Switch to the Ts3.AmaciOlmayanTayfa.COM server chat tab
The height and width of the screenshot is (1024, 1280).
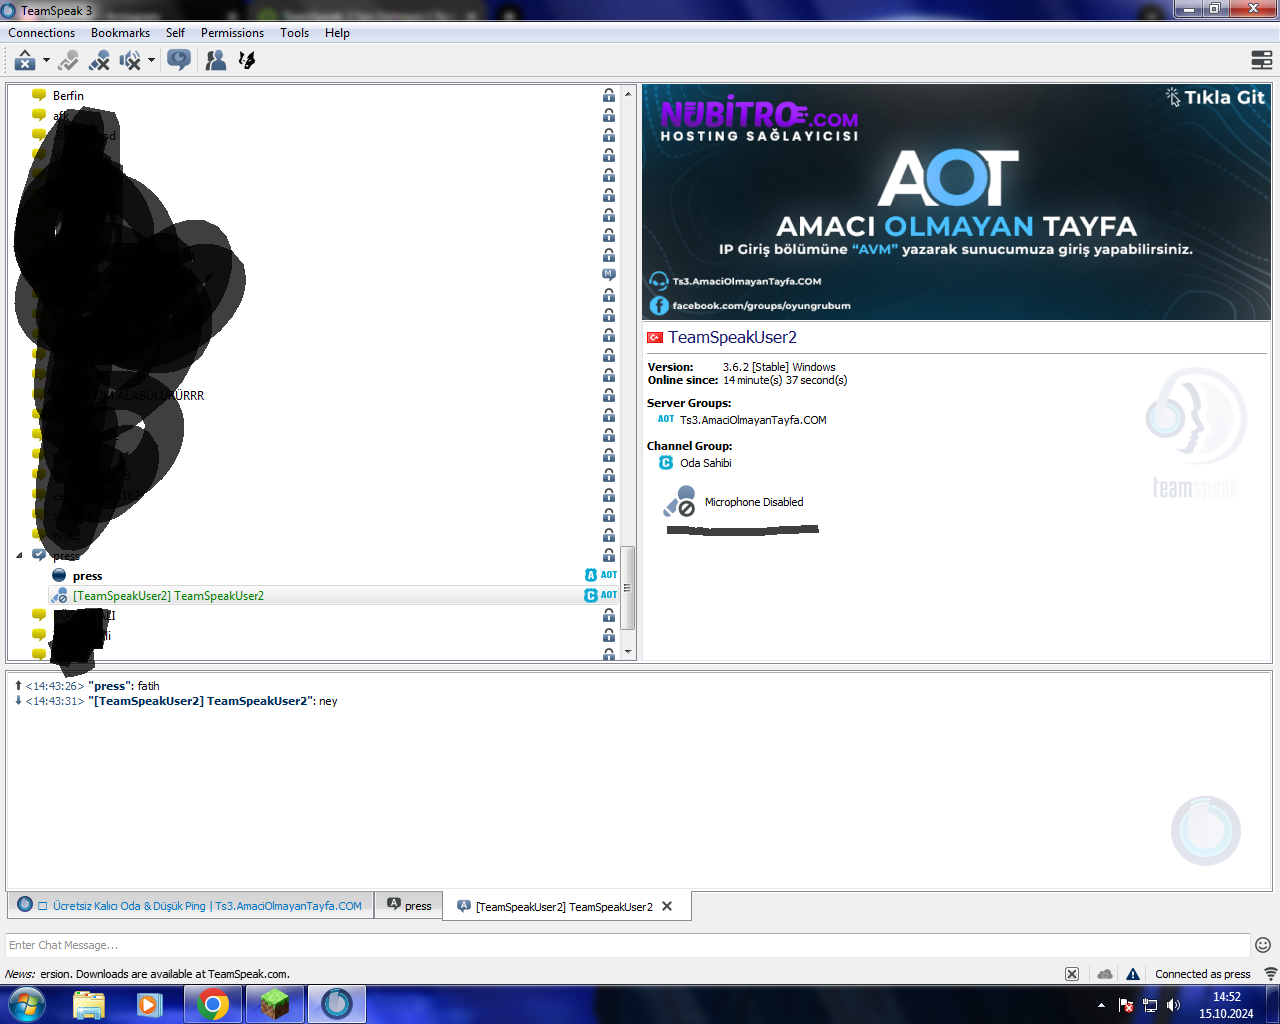(190, 906)
